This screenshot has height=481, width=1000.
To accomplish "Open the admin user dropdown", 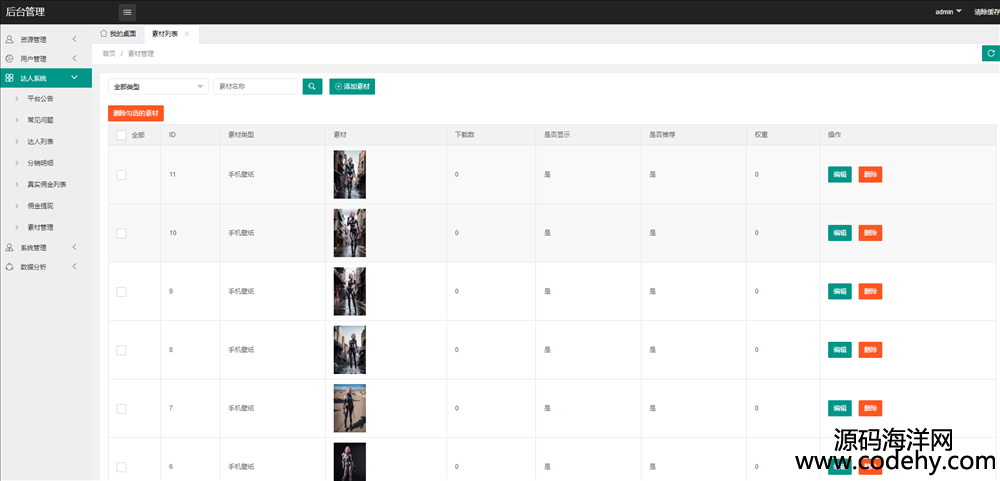I will [x=948, y=12].
